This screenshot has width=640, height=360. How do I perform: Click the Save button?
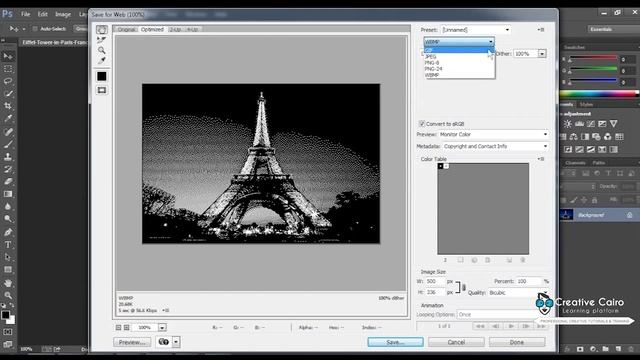[395, 342]
